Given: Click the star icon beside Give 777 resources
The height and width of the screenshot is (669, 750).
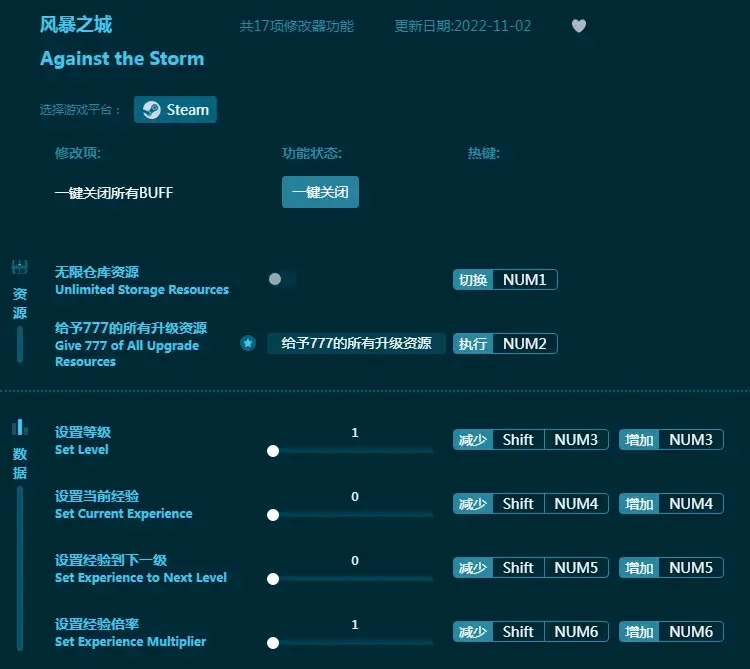Looking at the screenshot, I should [x=248, y=343].
